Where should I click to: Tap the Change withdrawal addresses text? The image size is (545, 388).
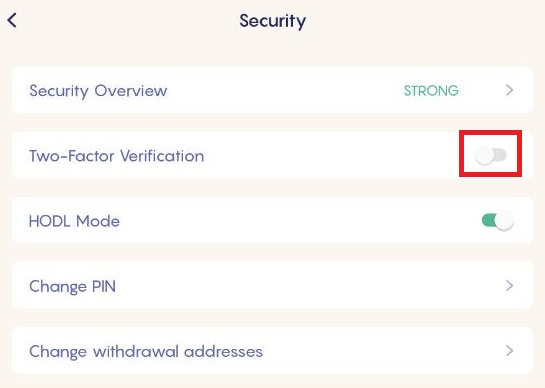pyautogui.click(x=146, y=351)
